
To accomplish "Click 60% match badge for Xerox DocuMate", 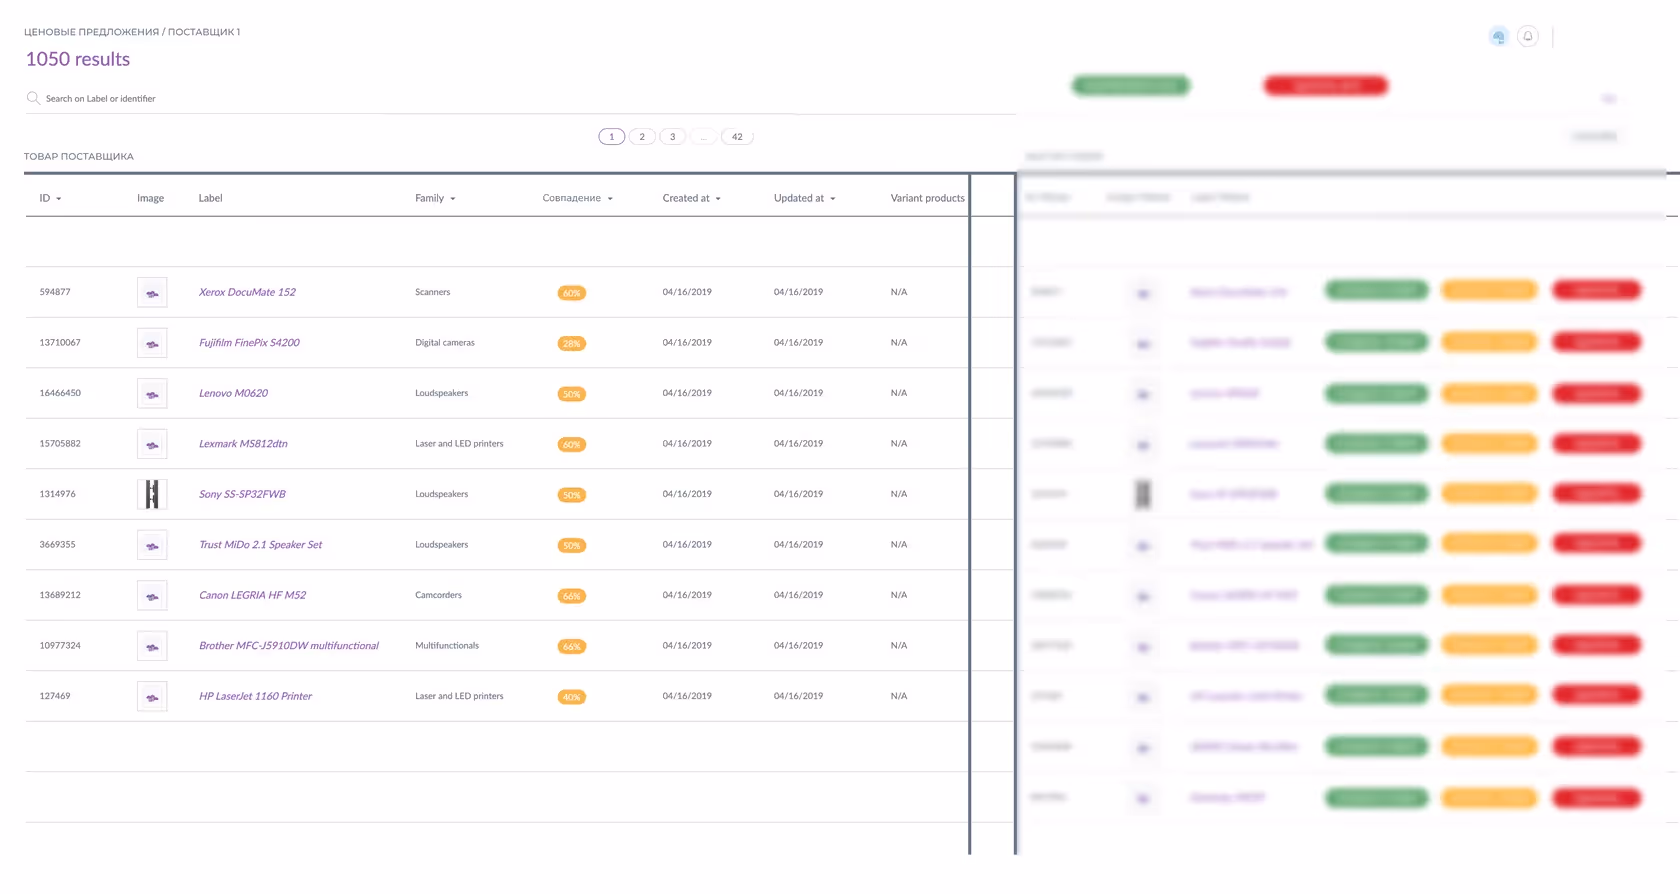I will 571,293.
